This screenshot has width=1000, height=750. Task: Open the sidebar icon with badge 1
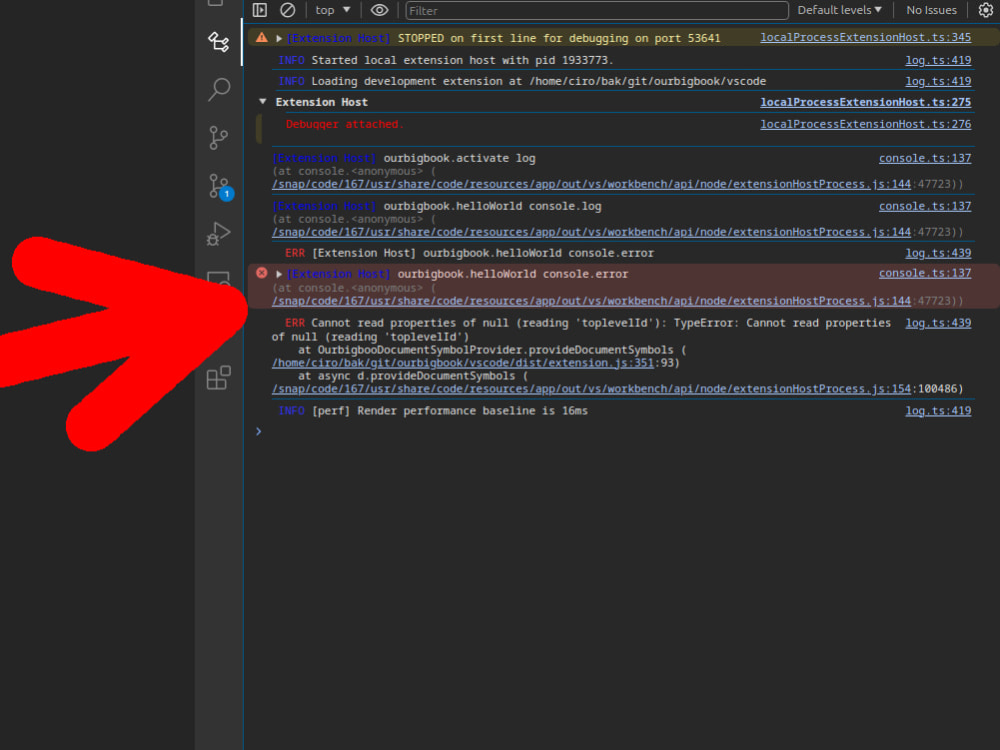pos(220,186)
